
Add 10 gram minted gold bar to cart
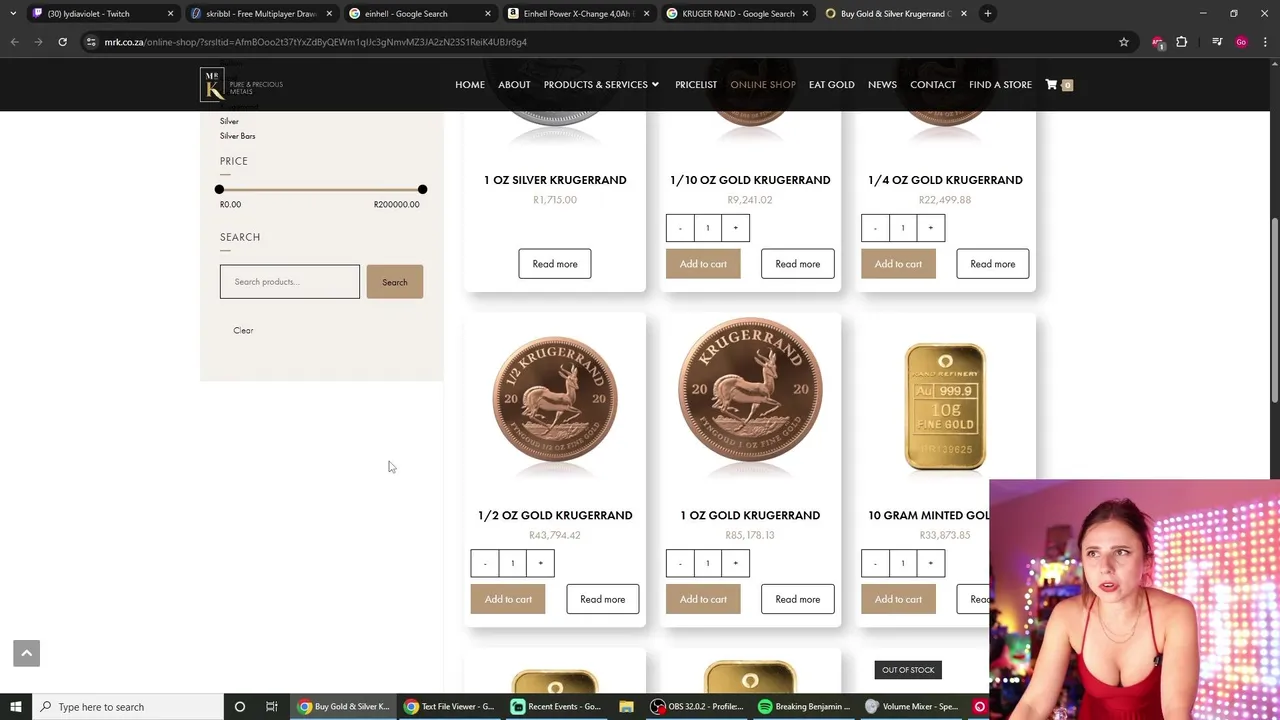point(898,599)
